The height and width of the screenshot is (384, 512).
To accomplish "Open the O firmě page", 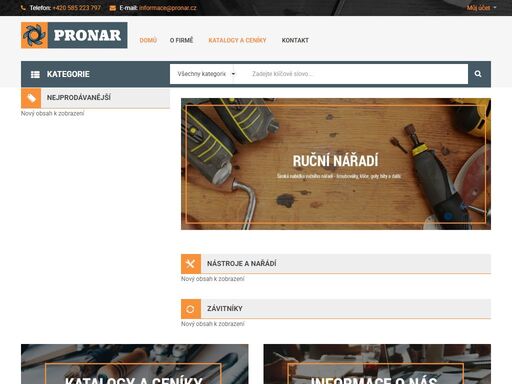I will pos(181,40).
